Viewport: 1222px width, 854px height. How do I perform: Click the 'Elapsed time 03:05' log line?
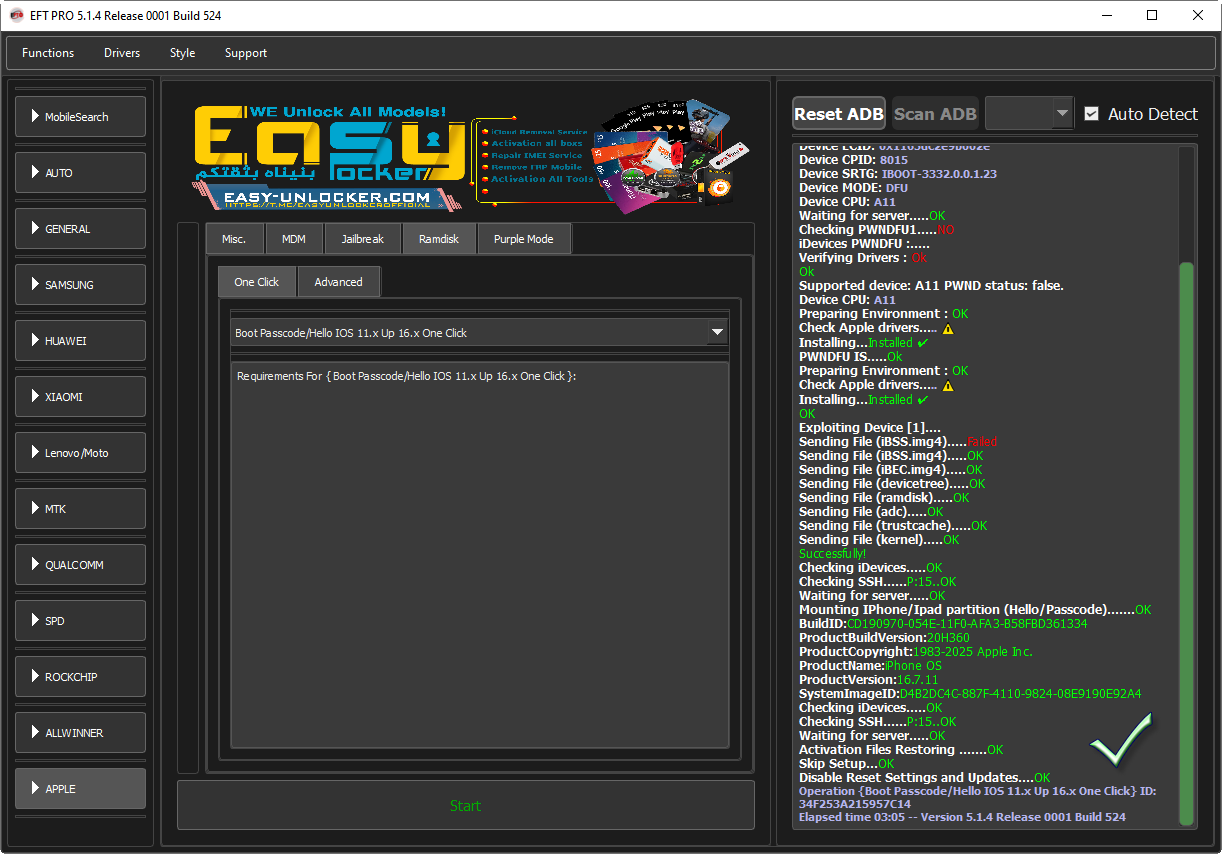[962, 817]
